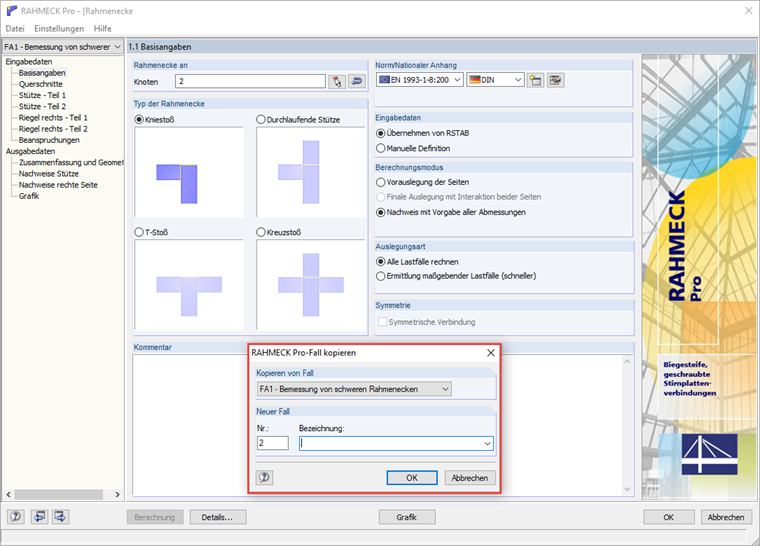Click Knoten input field
The width and height of the screenshot is (760, 546).
(251, 81)
